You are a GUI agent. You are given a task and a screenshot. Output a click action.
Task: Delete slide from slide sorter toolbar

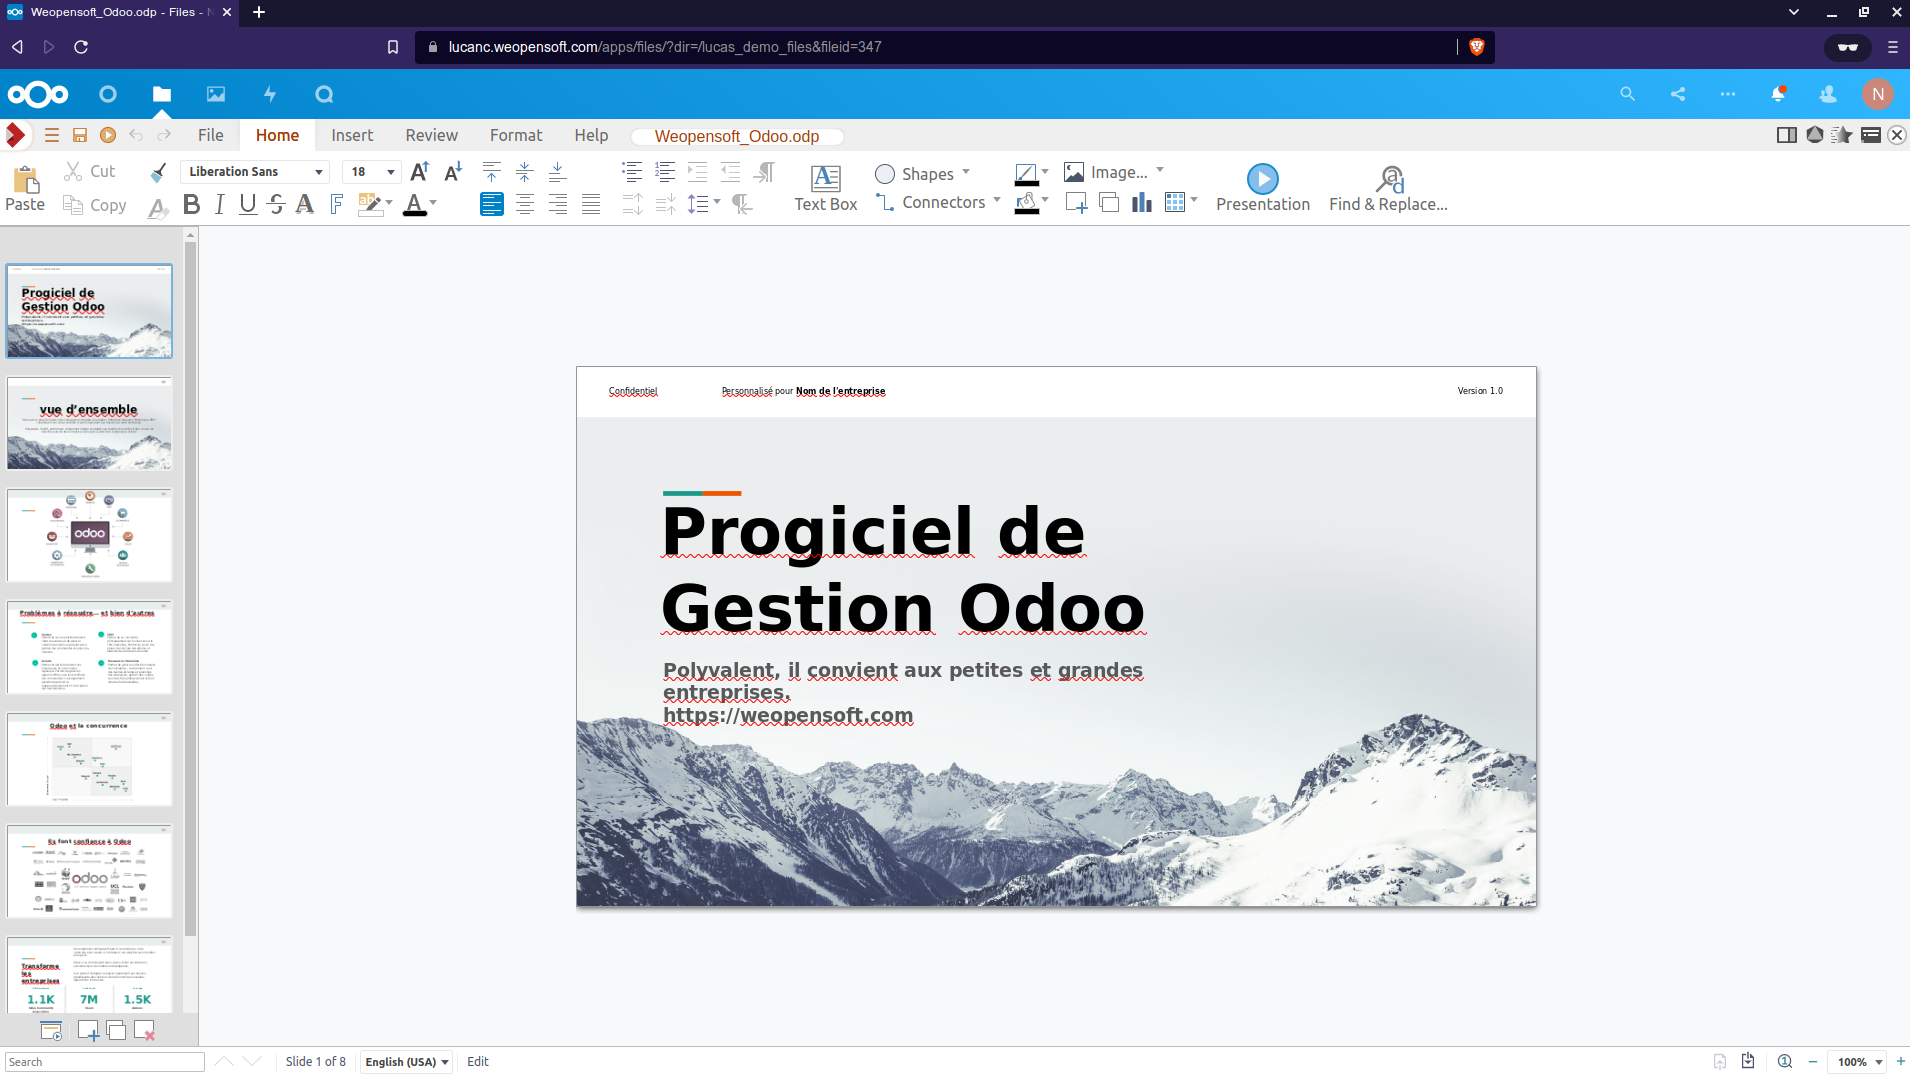point(144,1031)
